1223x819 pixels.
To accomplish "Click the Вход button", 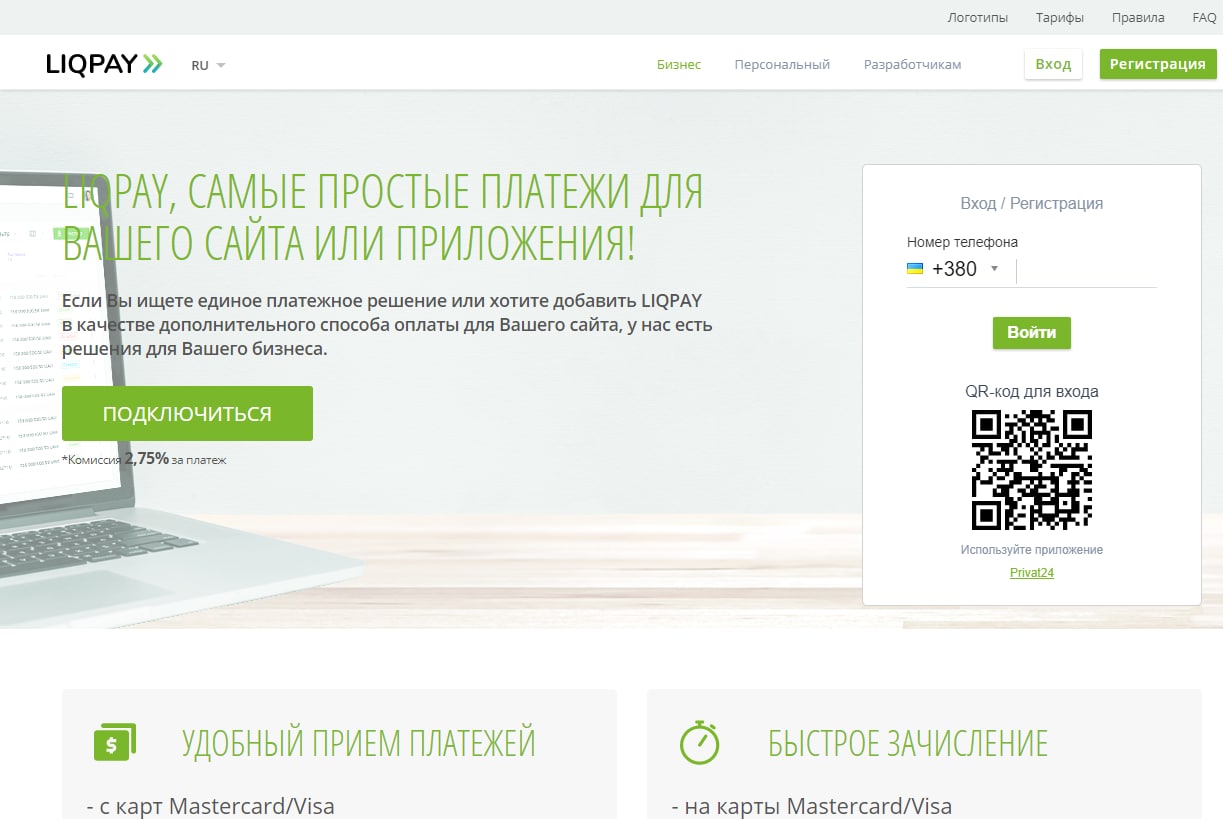I will coord(1053,64).
